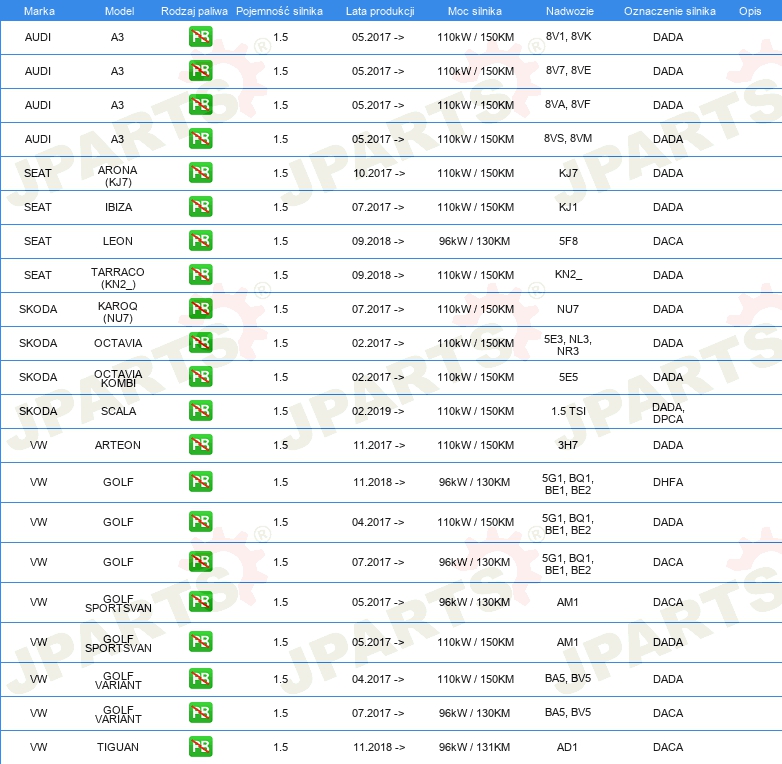Click body code 3H7
782x764 pixels.
pos(568,445)
